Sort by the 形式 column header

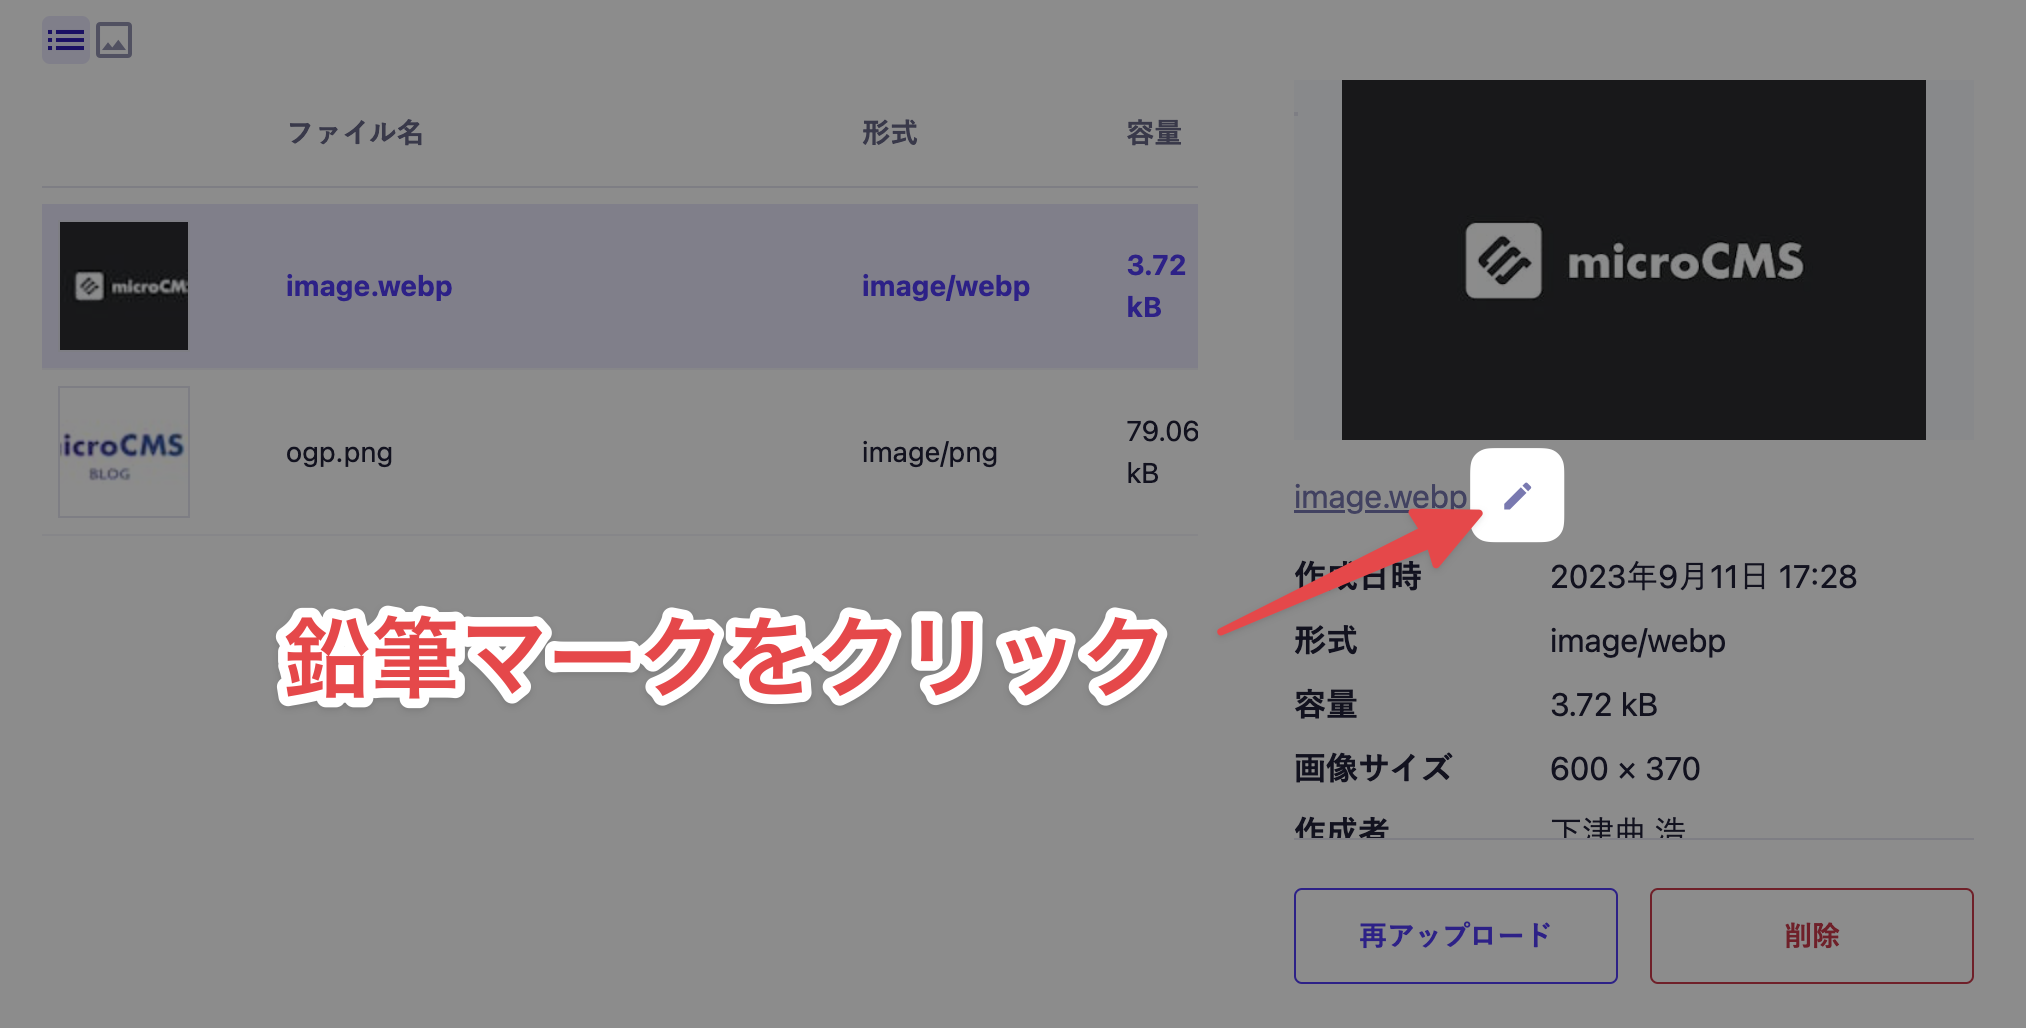click(x=888, y=132)
